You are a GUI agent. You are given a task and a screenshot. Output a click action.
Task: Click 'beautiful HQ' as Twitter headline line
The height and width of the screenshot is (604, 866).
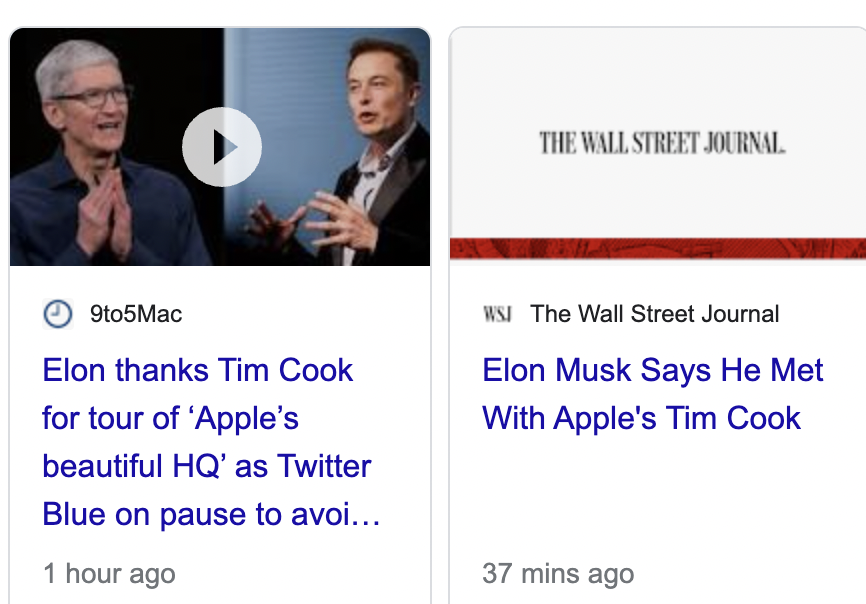206,466
